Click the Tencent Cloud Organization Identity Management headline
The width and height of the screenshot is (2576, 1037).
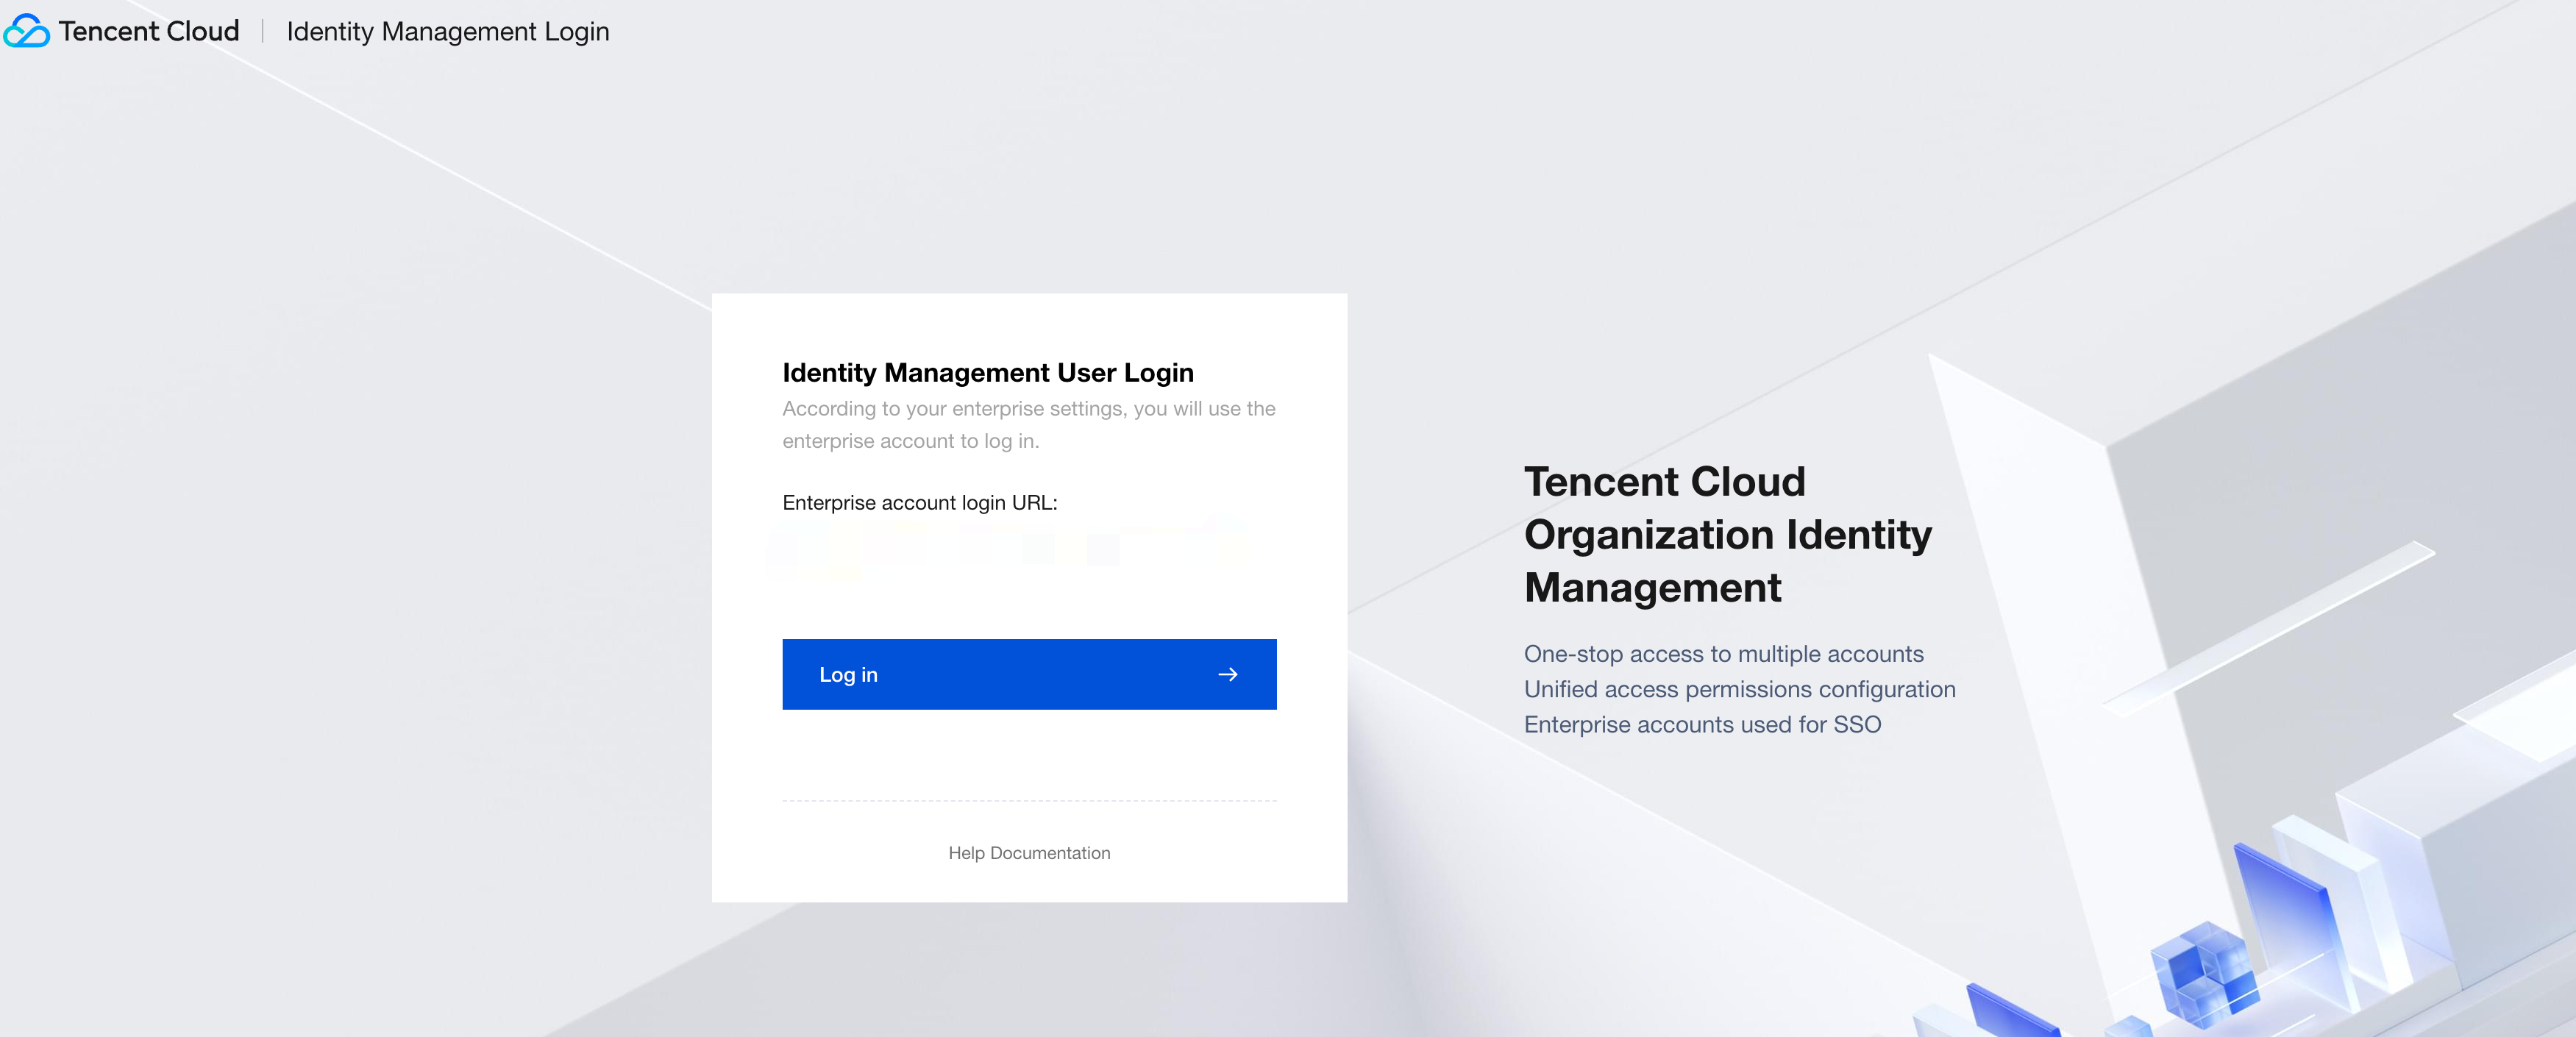pos(1728,535)
